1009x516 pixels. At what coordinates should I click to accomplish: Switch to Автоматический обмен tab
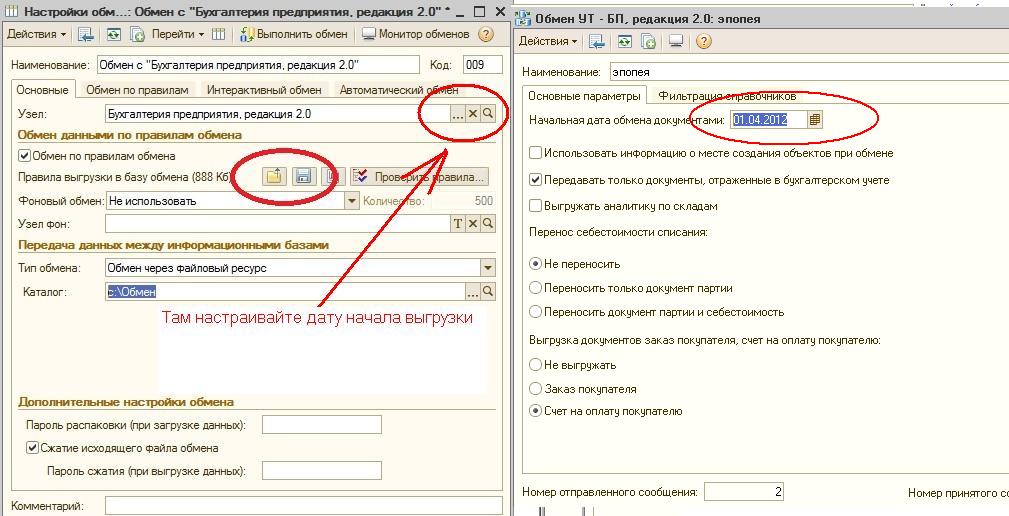399,90
